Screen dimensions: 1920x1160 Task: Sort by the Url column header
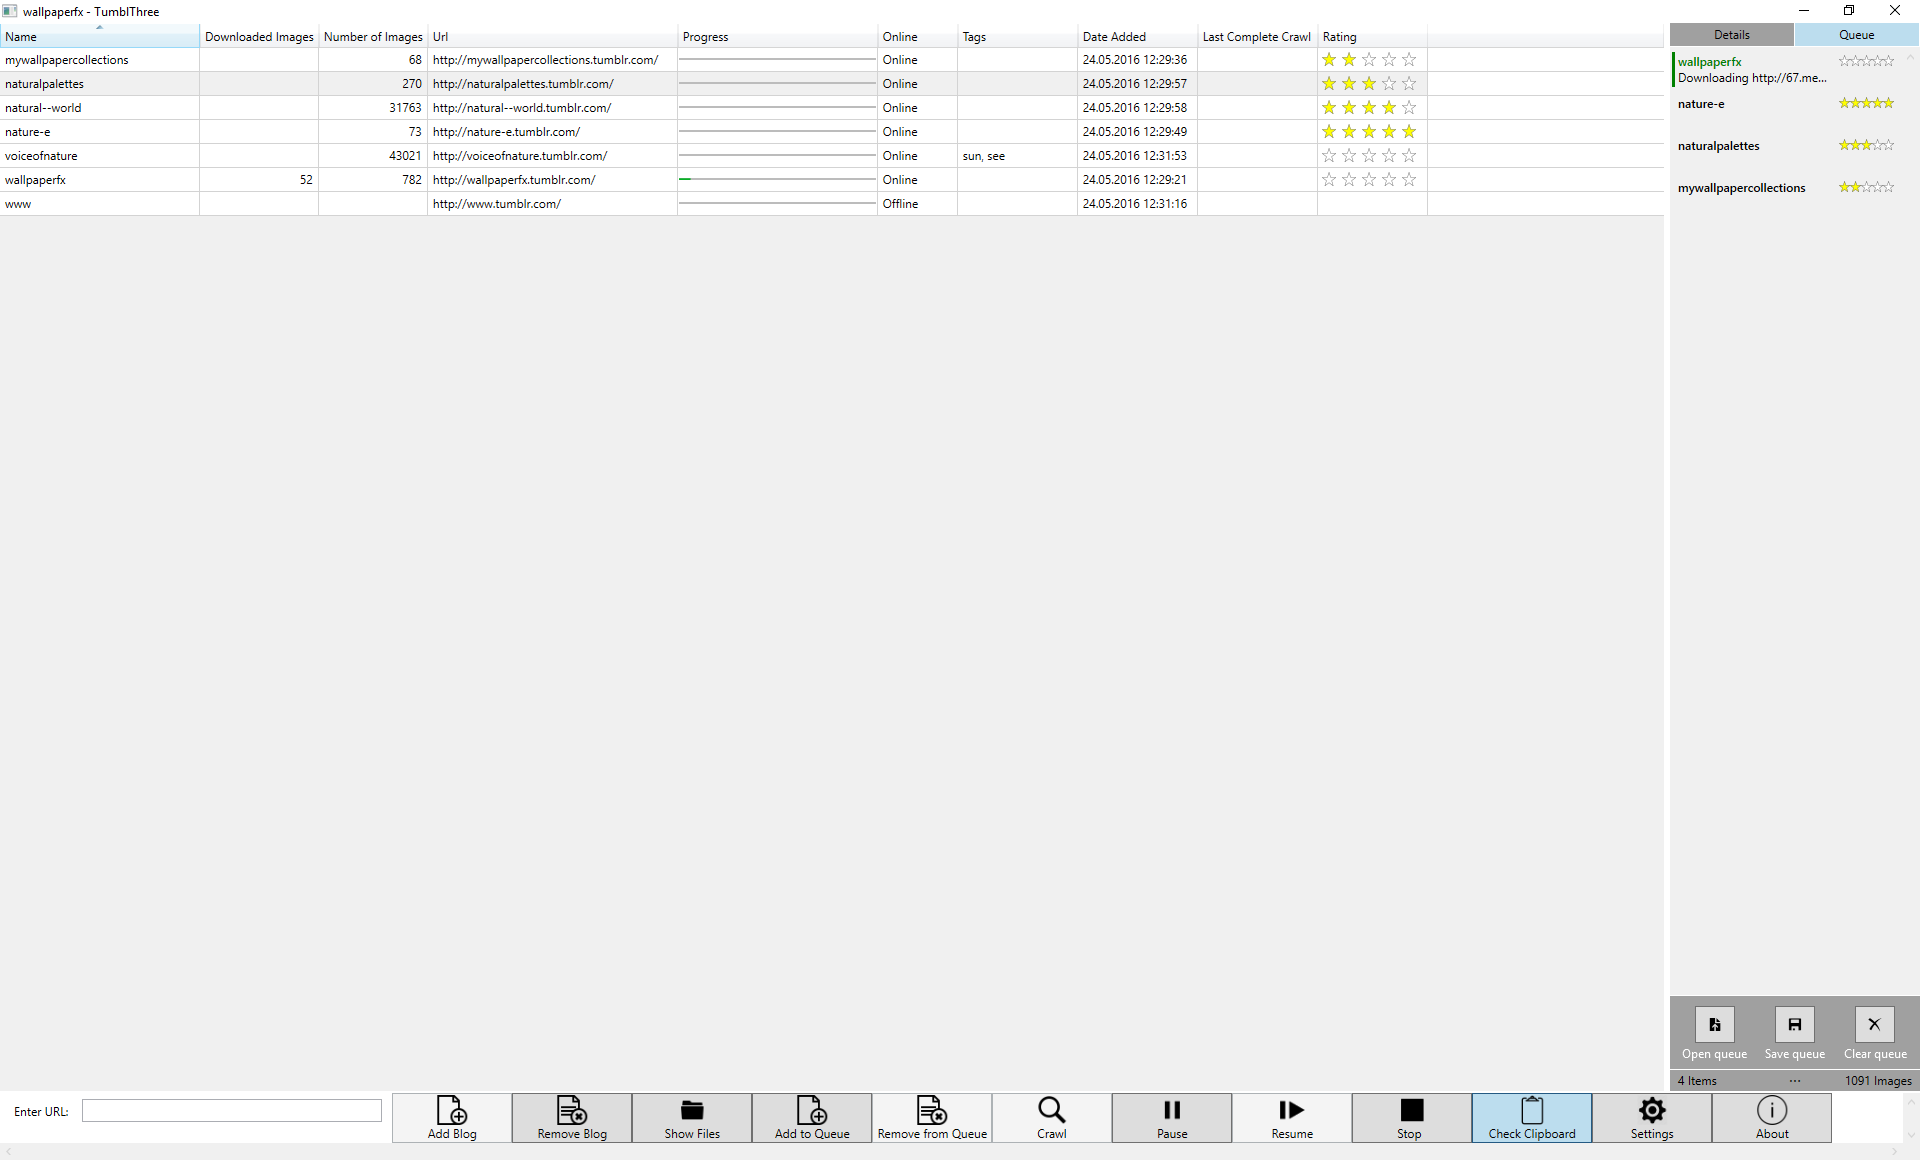point(553,37)
